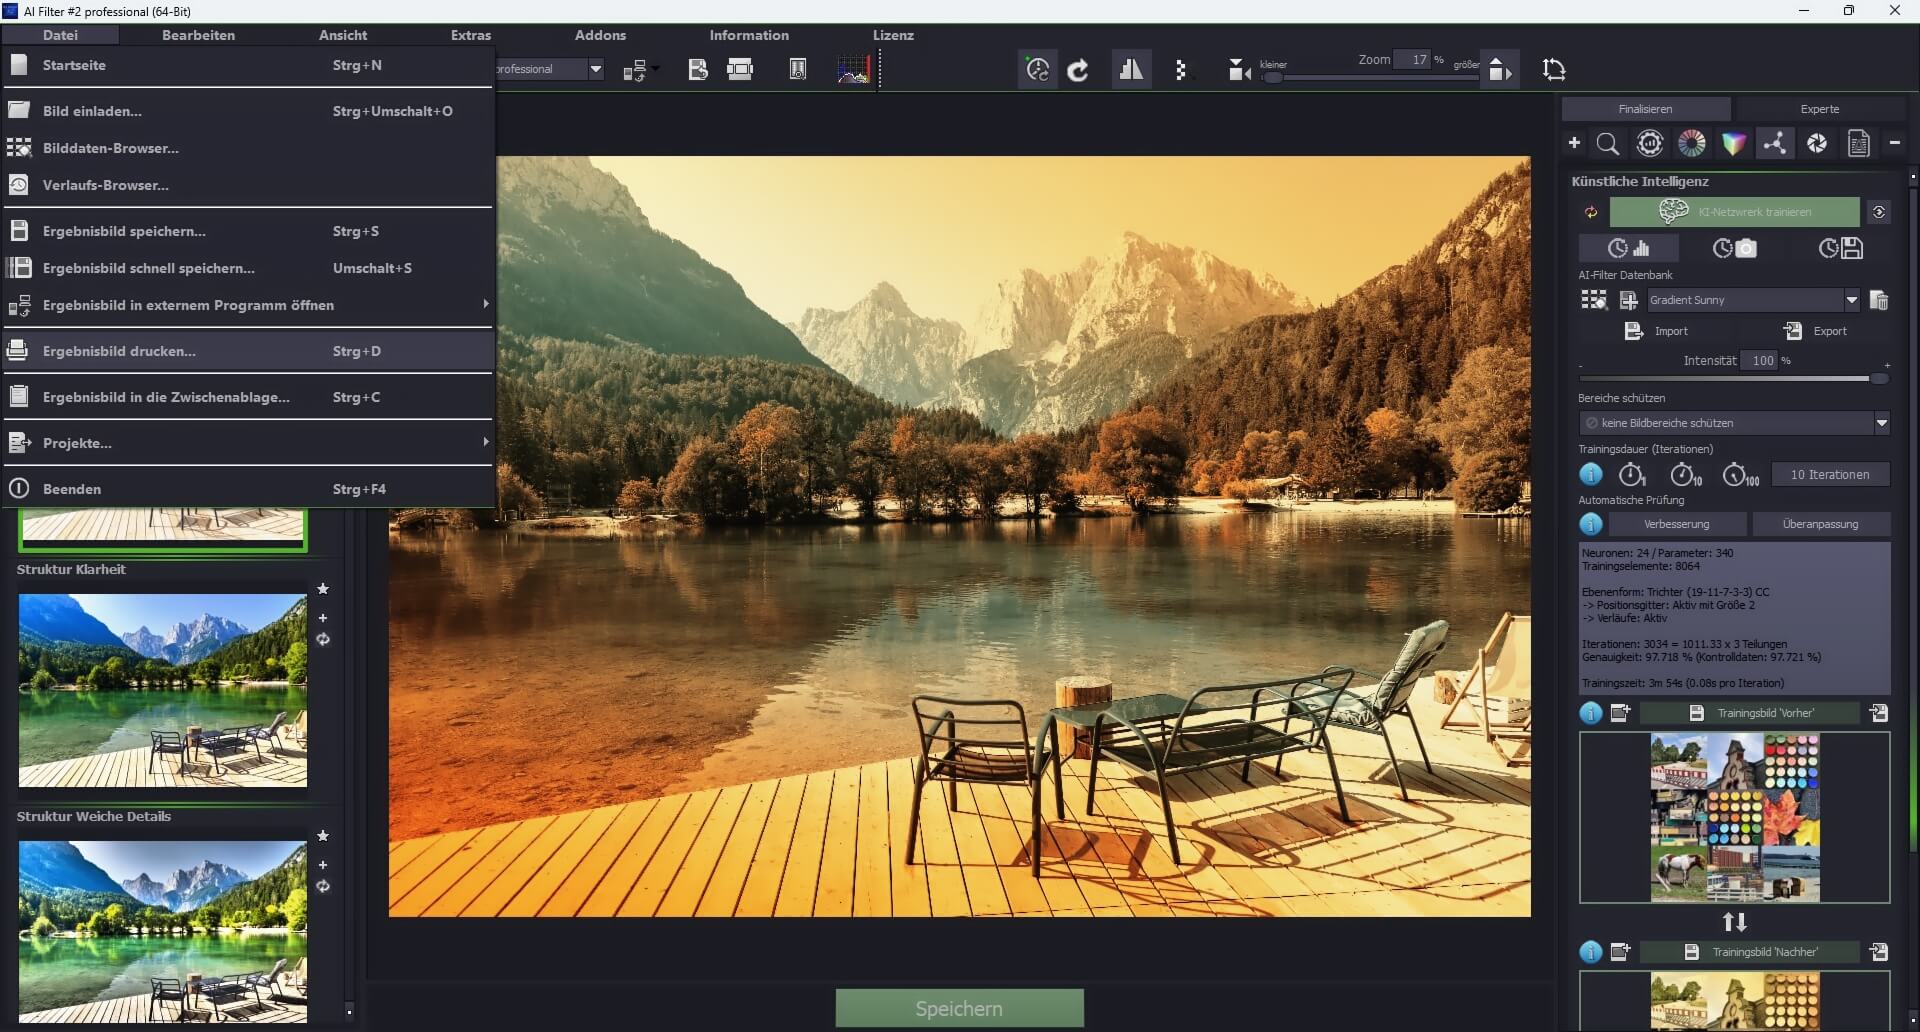Viewport: 1920px width, 1032px height.
Task: Select the 'Struktur Klarheit' preset thumbnail
Action: 161,689
